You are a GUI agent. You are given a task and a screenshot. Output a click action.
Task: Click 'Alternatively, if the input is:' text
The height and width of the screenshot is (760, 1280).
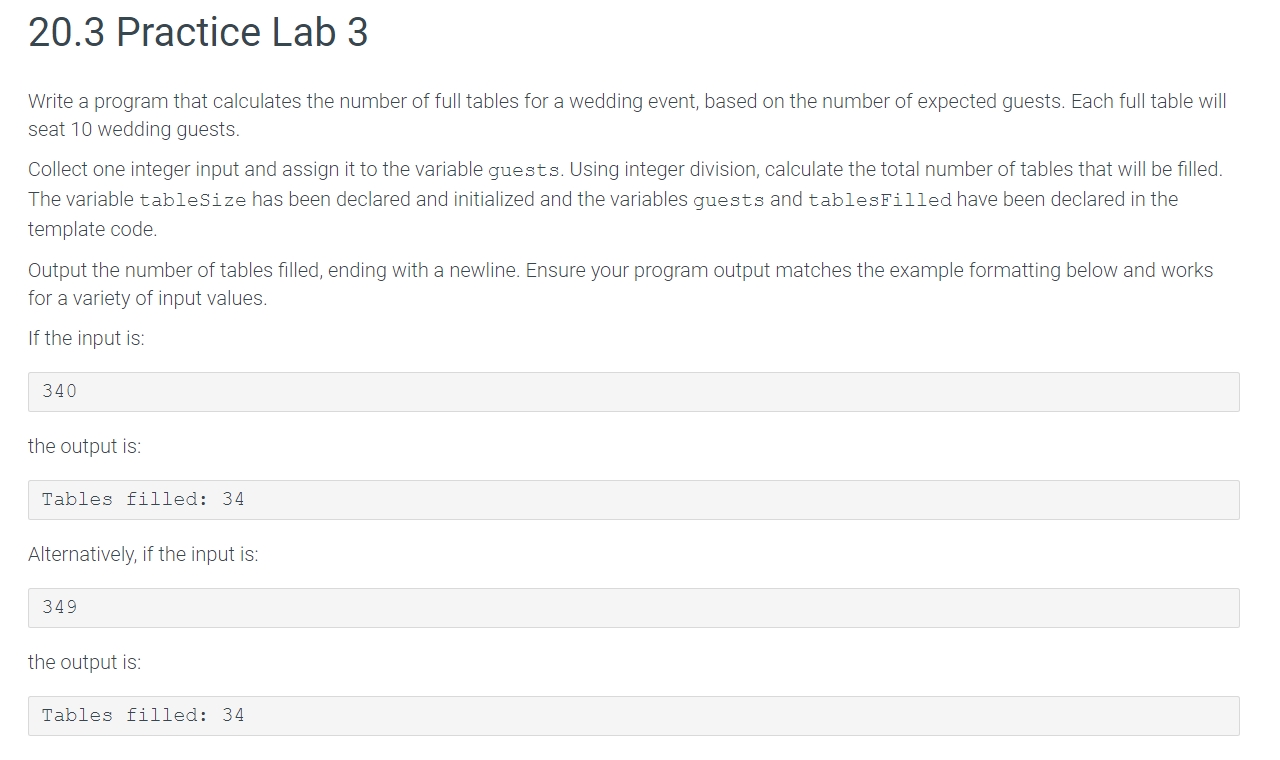tap(143, 554)
